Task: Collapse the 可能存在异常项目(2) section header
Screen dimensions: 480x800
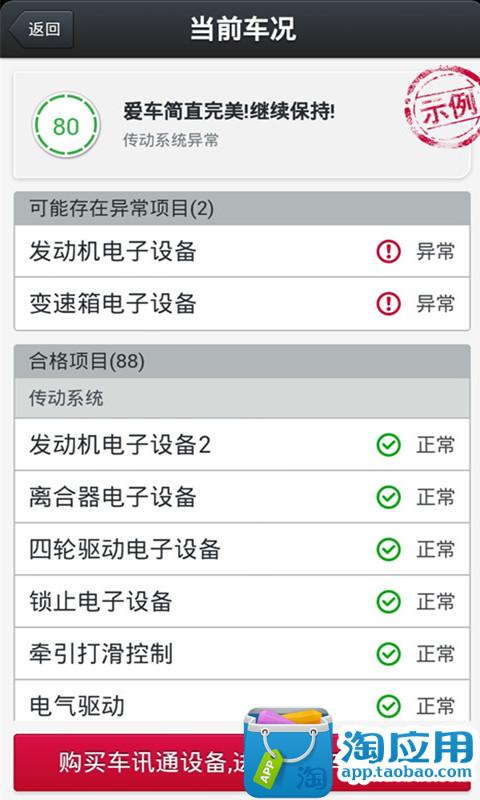Action: coord(242,208)
